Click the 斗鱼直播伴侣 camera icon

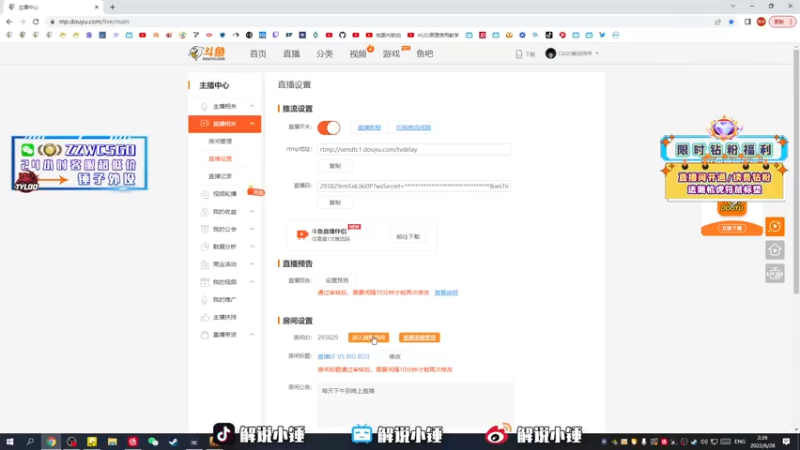pyautogui.click(x=302, y=235)
